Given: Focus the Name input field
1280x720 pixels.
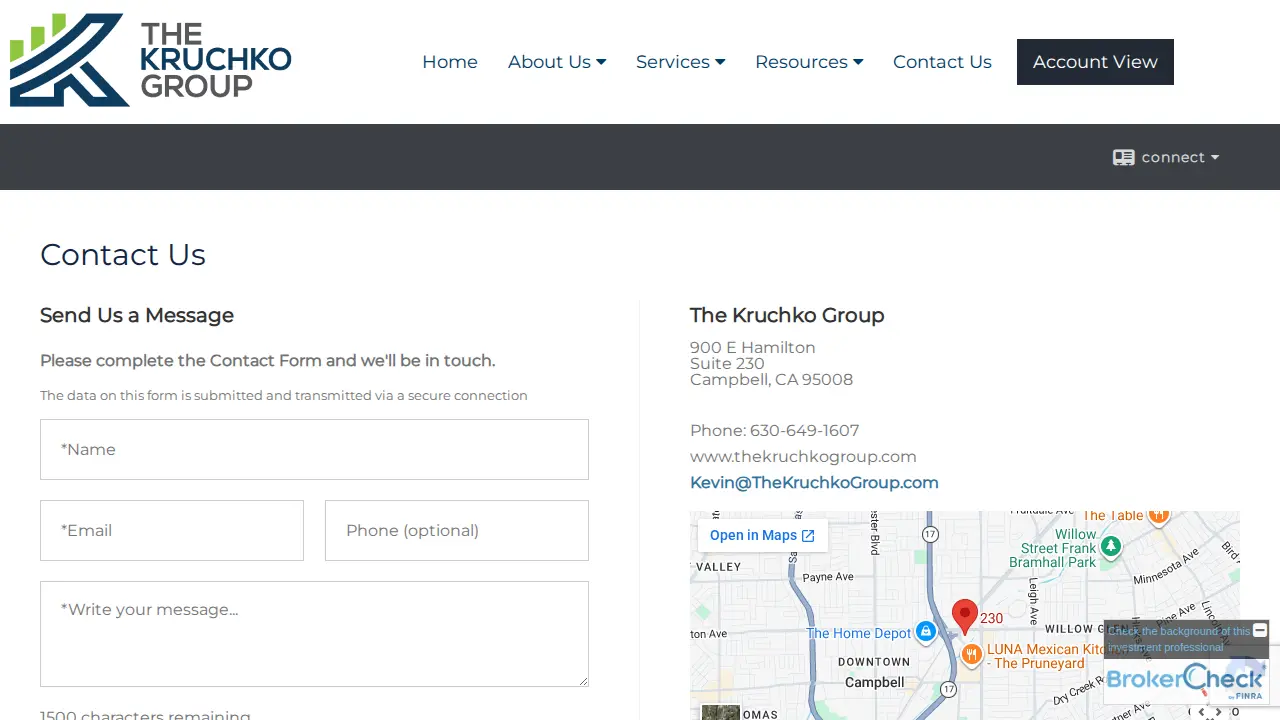Looking at the screenshot, I should coord(314,449).
